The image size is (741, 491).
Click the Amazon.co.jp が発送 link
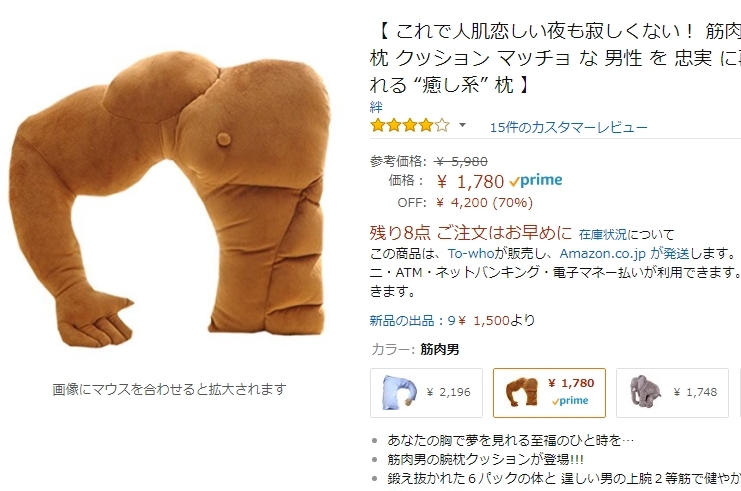click(x=624, y=254)
